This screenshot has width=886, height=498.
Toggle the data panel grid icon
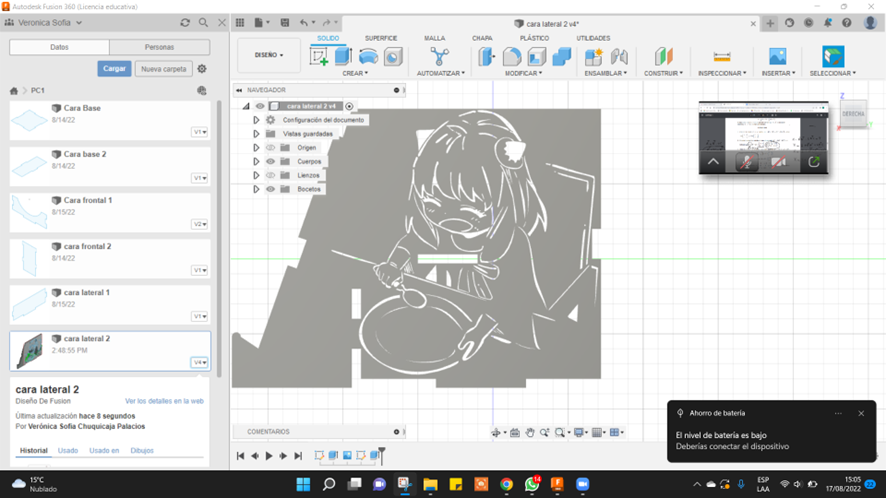click(x=240, y=23)
